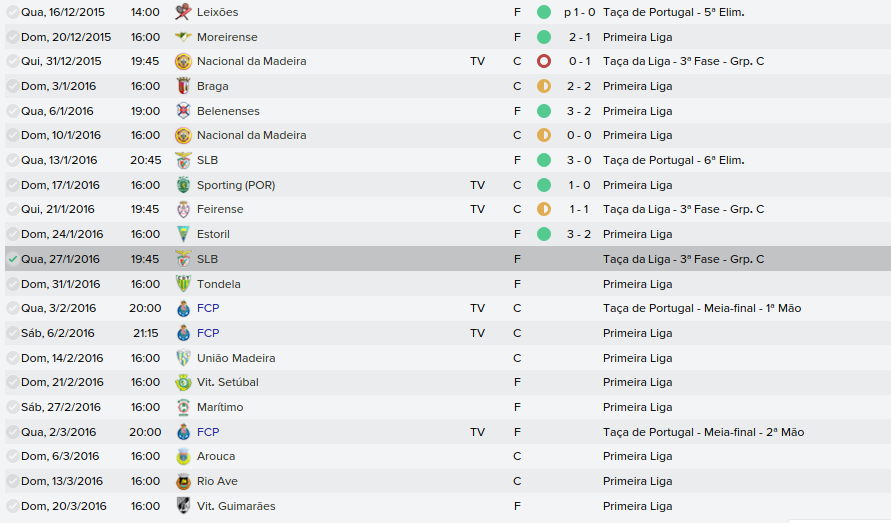Screen dimensions: 891x523
Task: Click the Leixões club badge
Action: [x=182, y=12]
